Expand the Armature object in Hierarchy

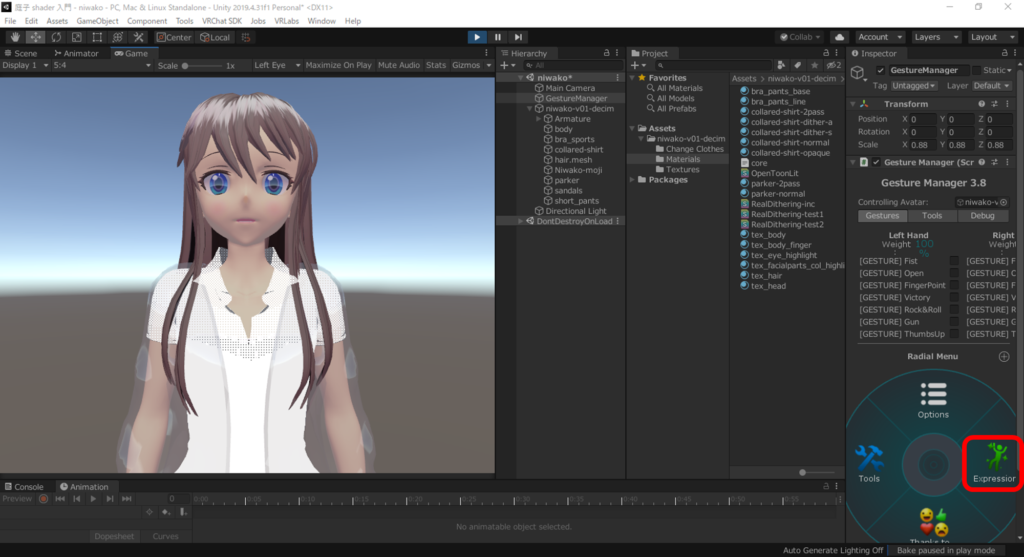[x=539, y=119]
